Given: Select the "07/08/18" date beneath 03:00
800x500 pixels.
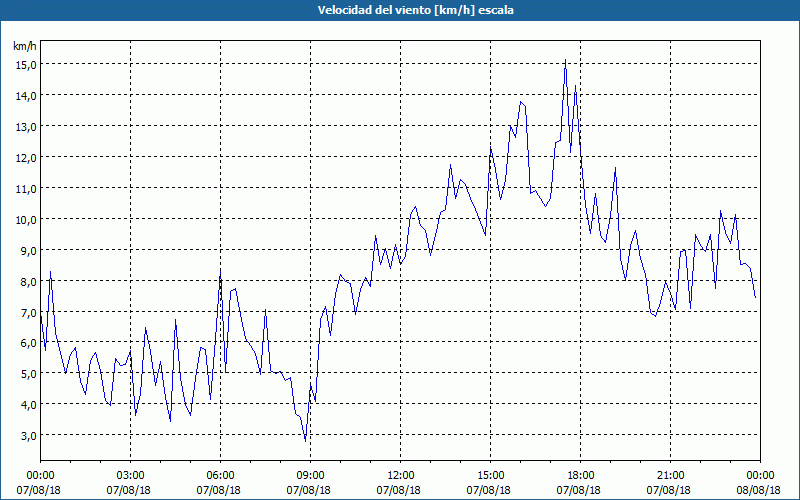Looking at the screenshot, I should tap(129, 490).
